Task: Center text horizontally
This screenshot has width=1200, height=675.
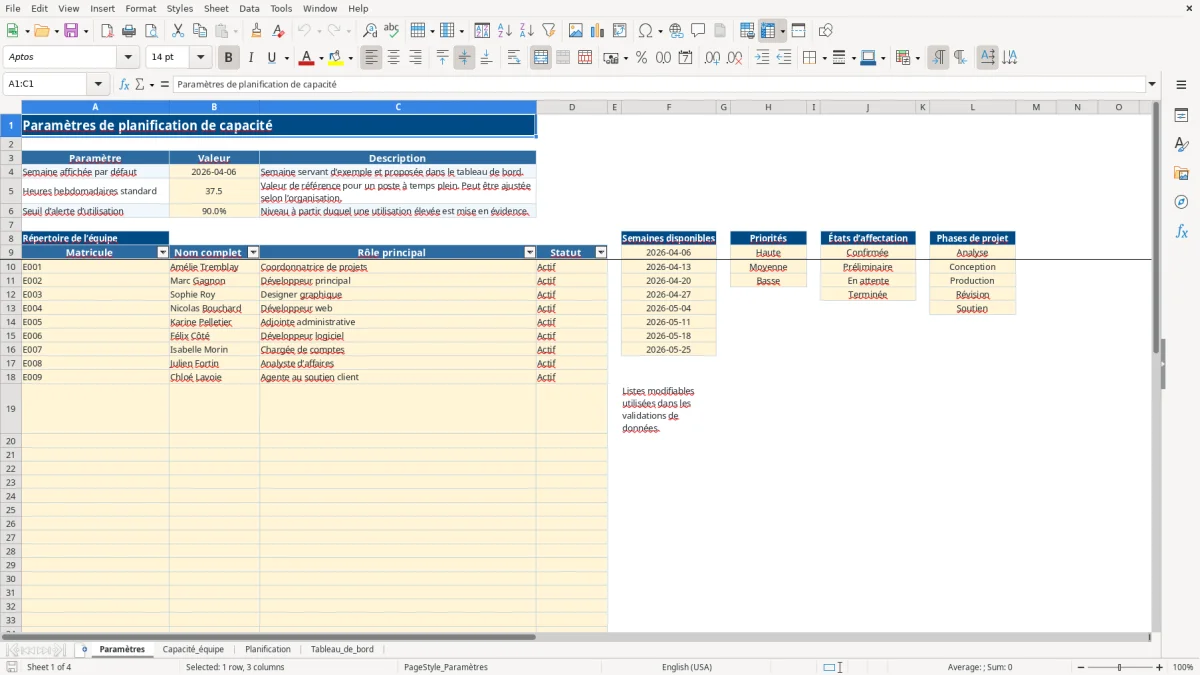Action: pyautogui.click(x=393, y=58)
